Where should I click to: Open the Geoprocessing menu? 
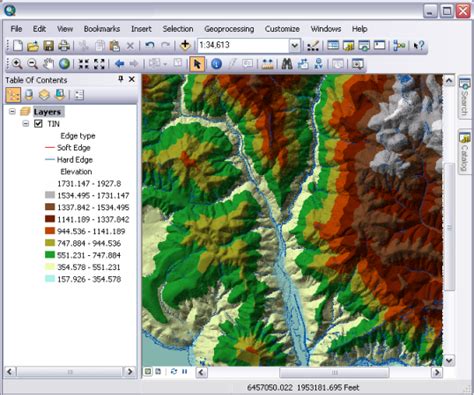coord(229,29)
